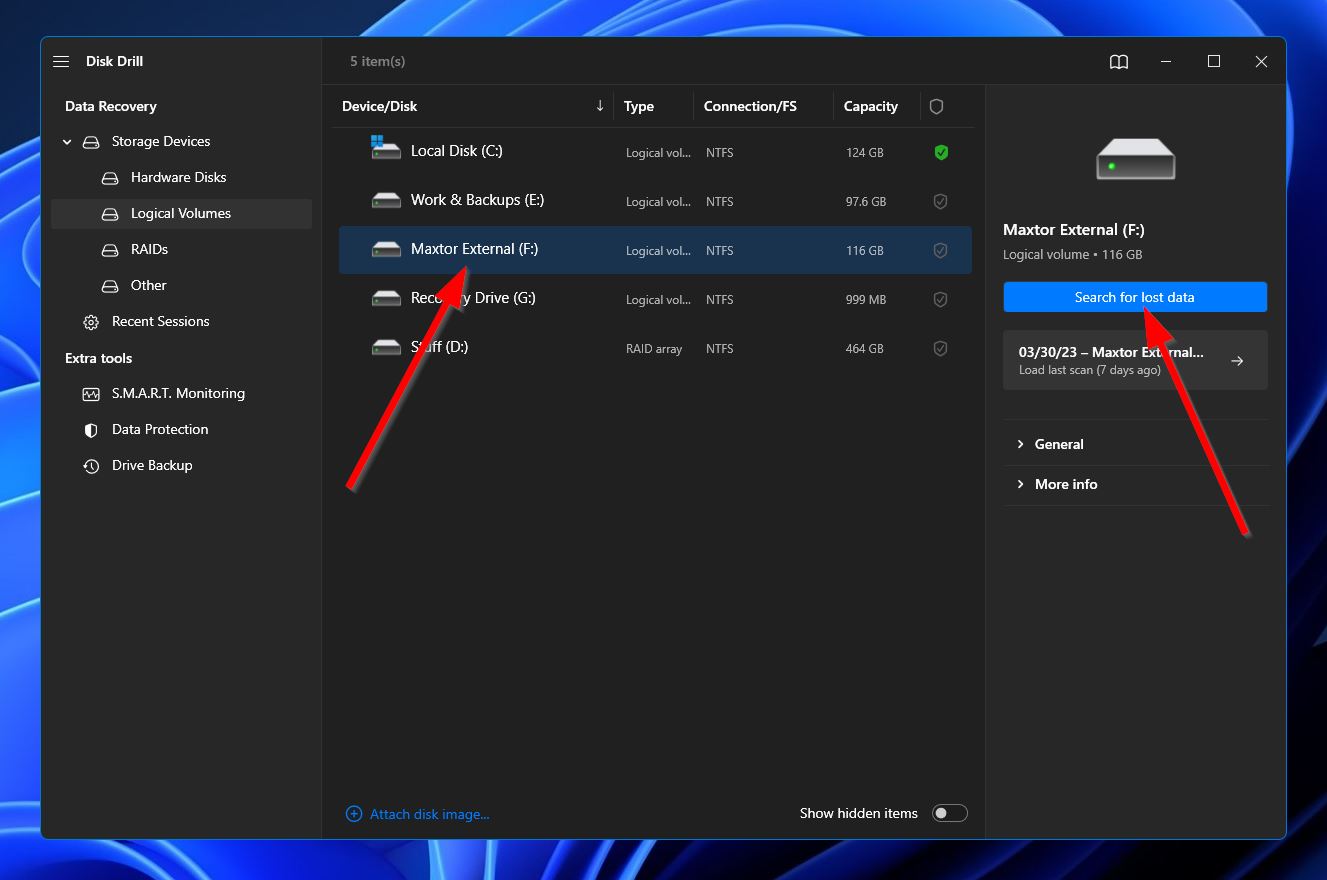Open S.M.A.R.T. Monitoring tool
This screenshot has height=880, width=1327.
(x=181, y=394)
